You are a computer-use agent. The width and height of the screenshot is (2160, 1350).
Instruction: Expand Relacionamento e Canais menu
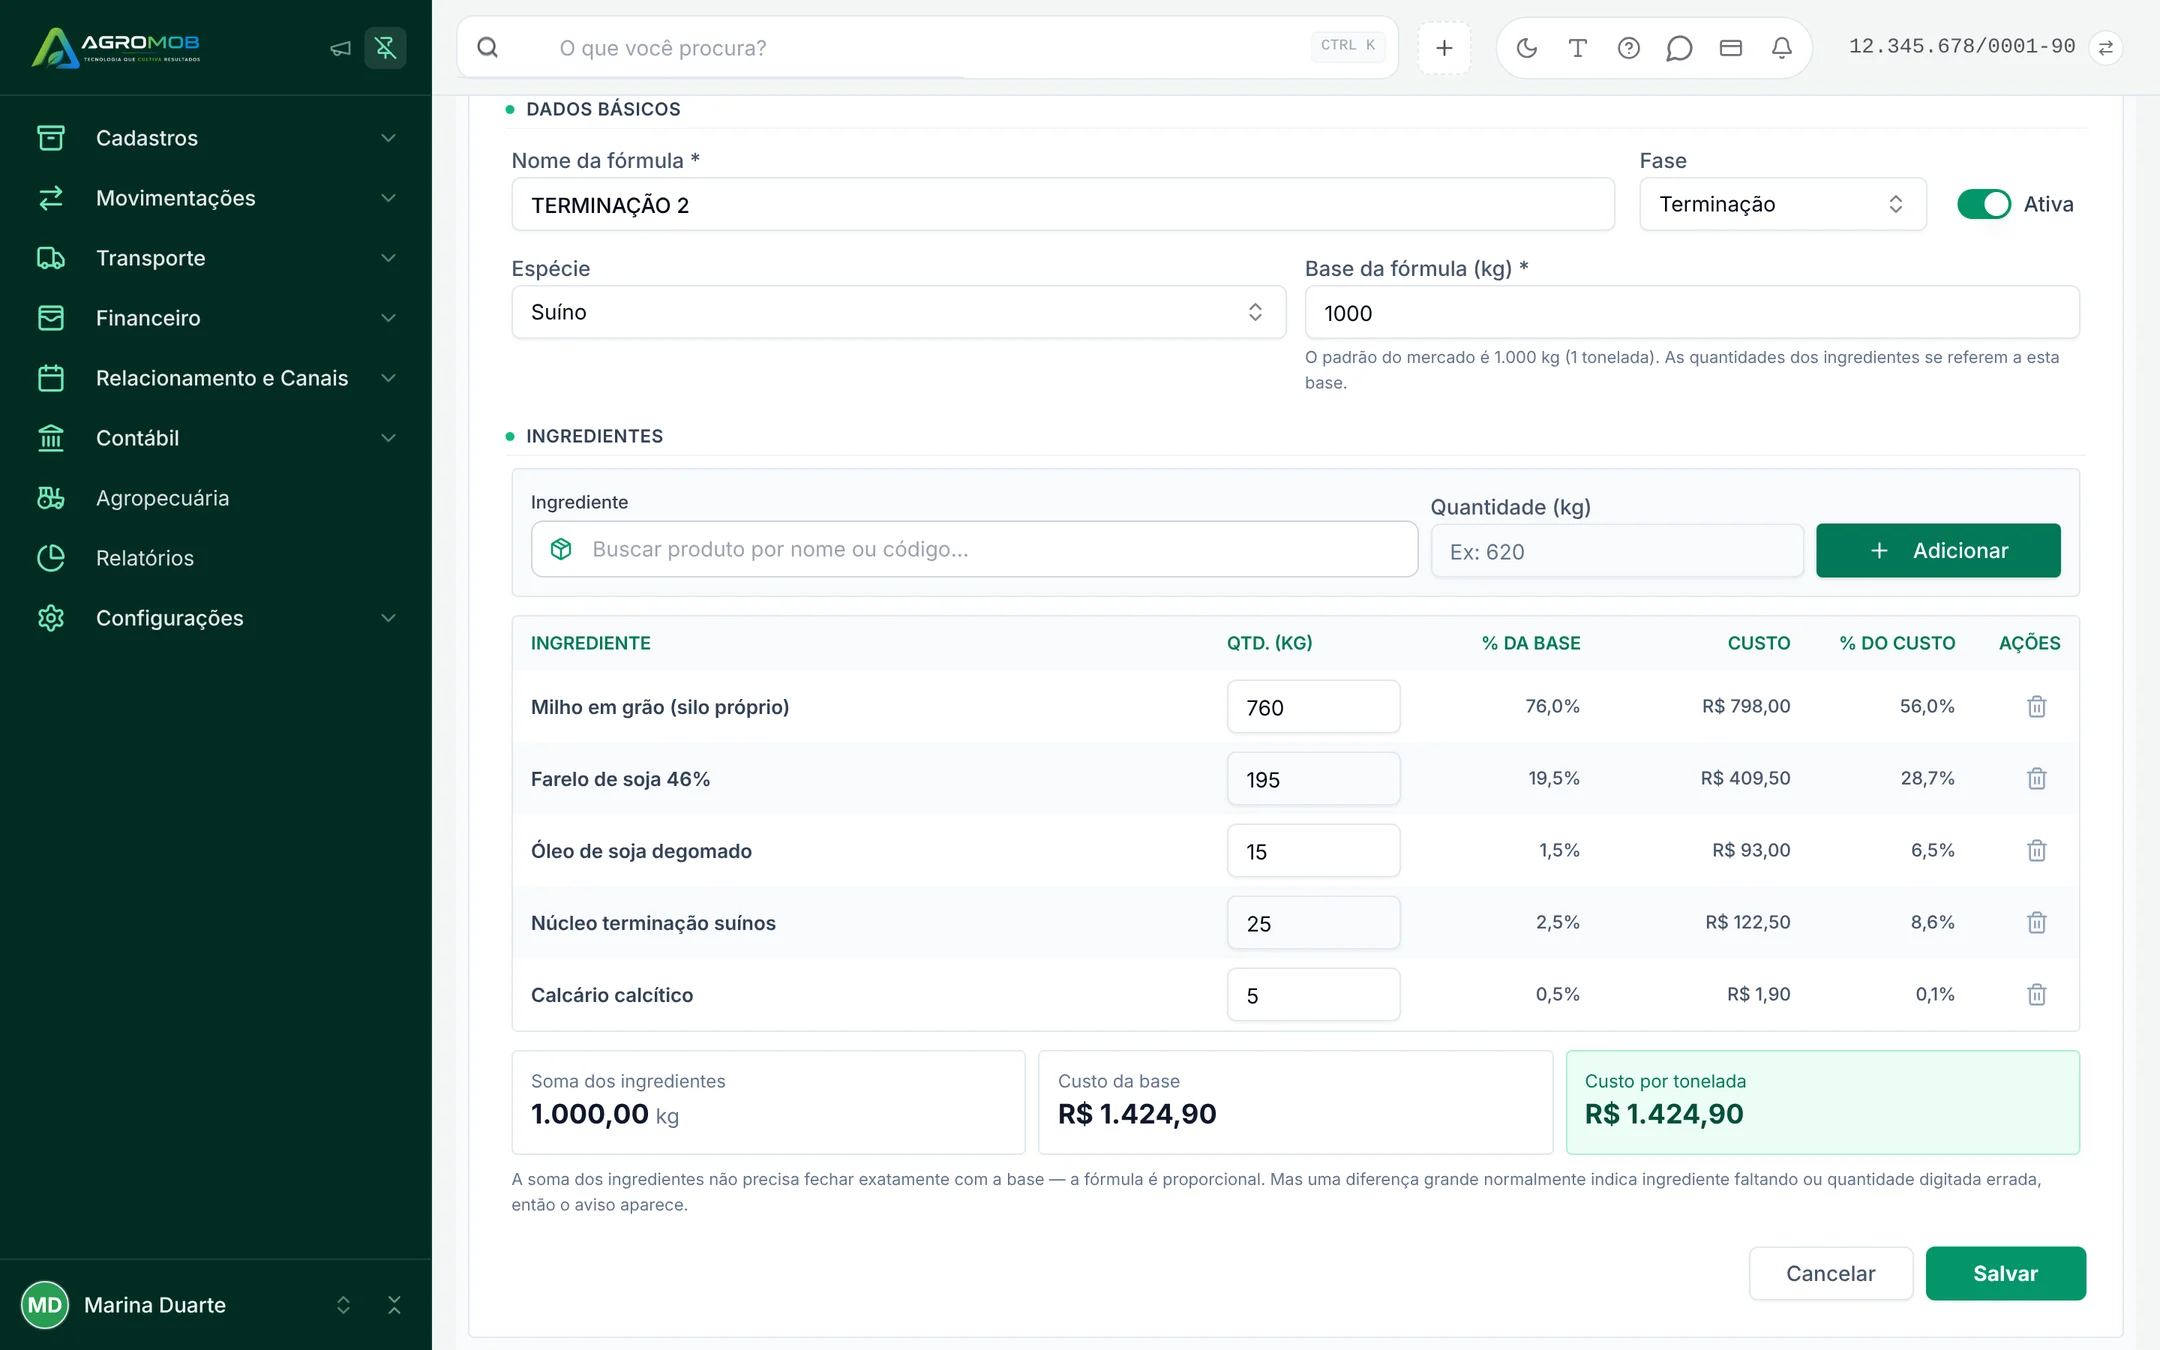[216, 378]
